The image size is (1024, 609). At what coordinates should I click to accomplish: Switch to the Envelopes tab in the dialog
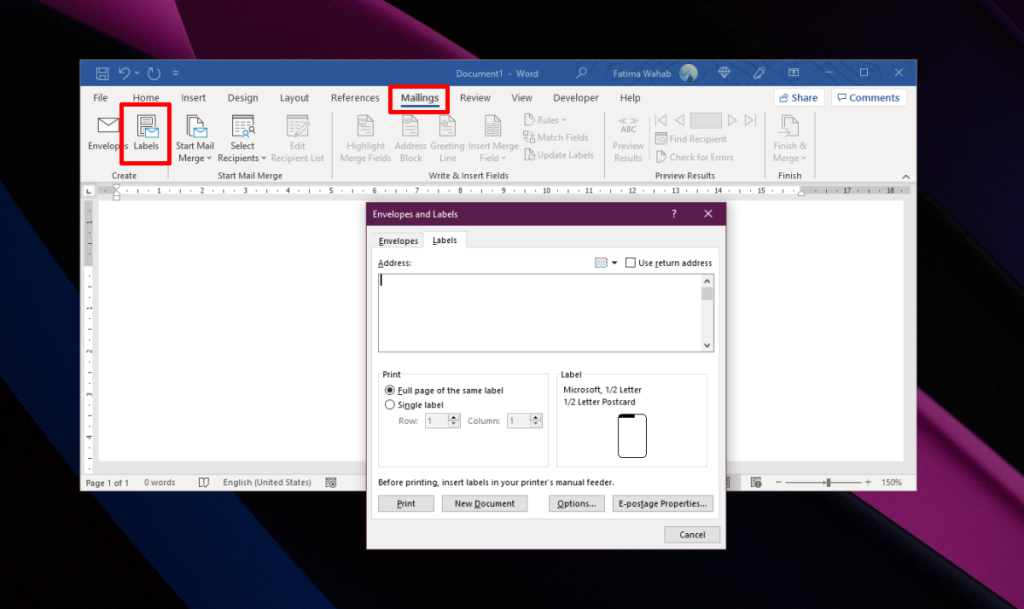point(398,240)
